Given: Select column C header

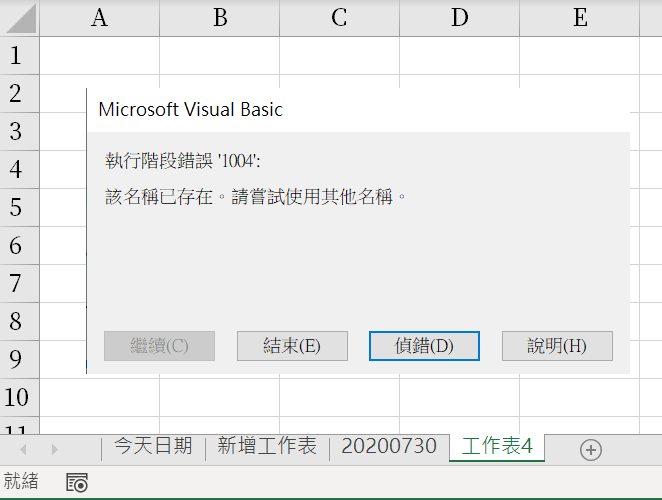Looking at the screenshot, I should point(339,18).
